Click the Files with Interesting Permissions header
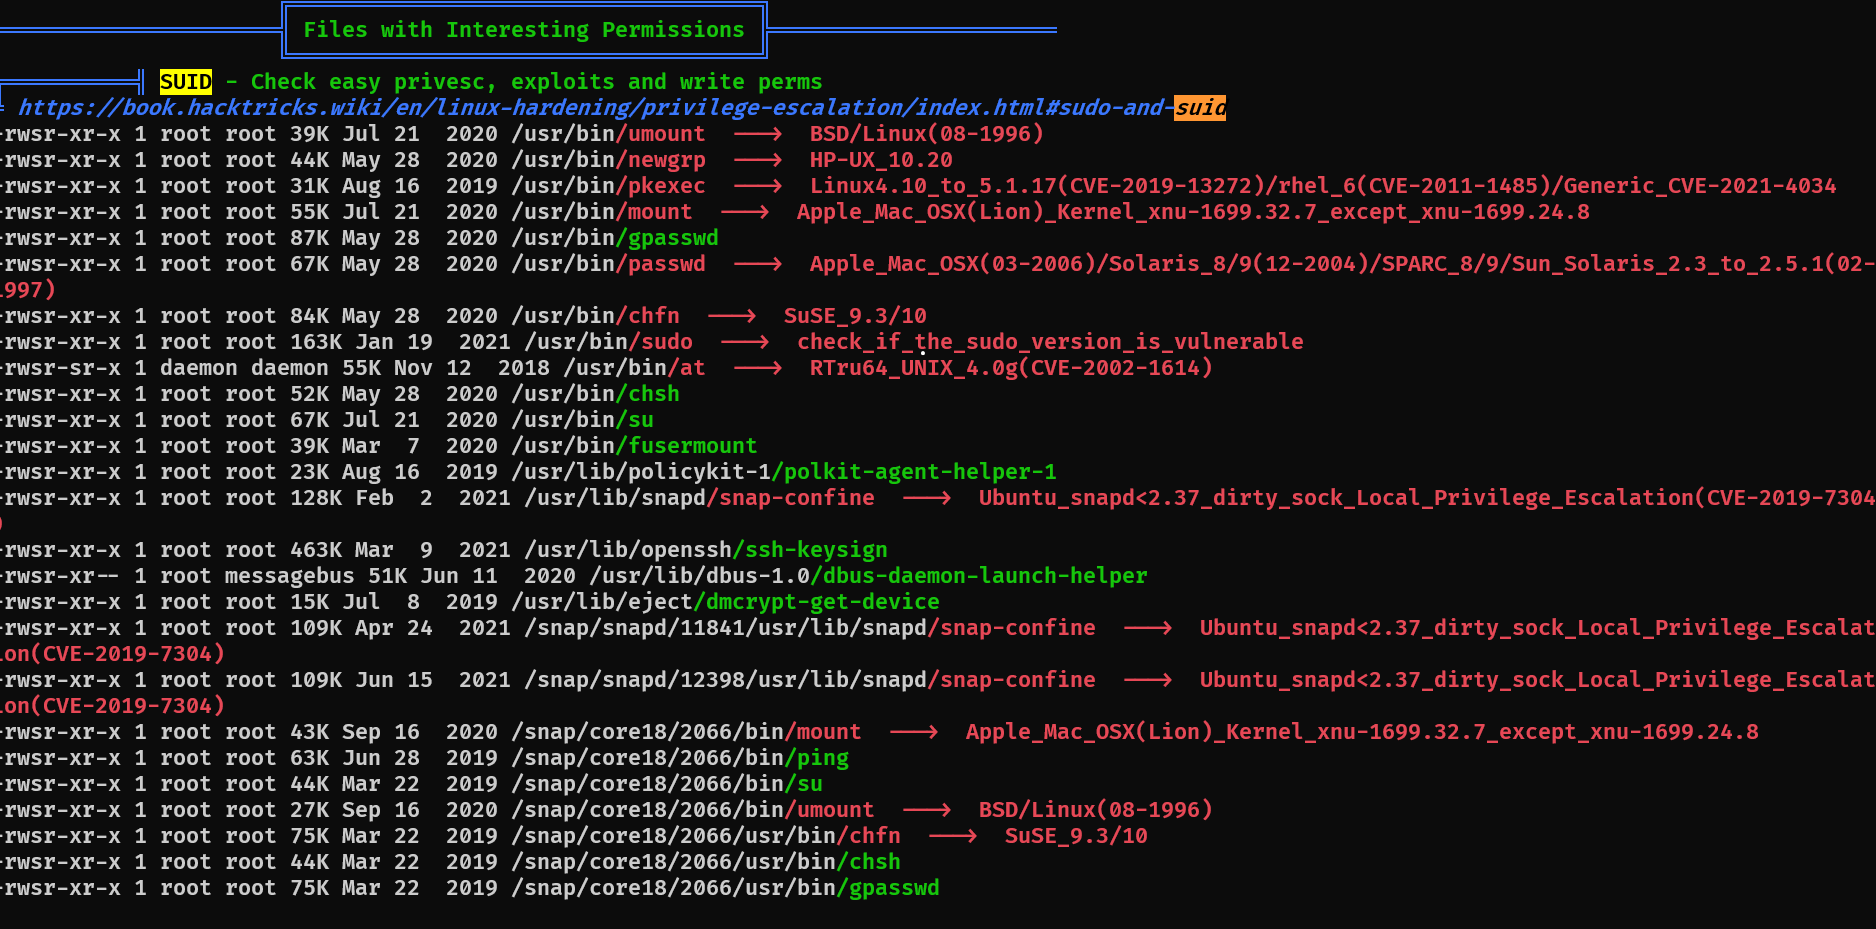1876x929 pixels. point(524,30)
